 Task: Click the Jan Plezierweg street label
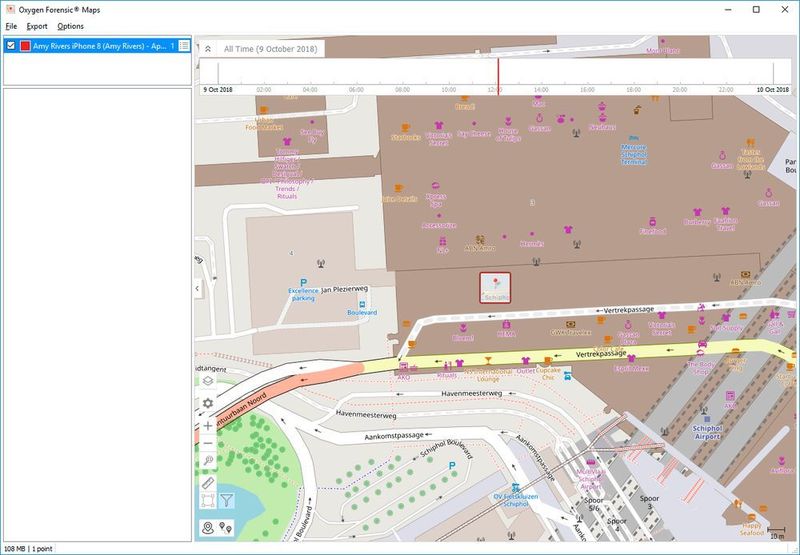344,289
